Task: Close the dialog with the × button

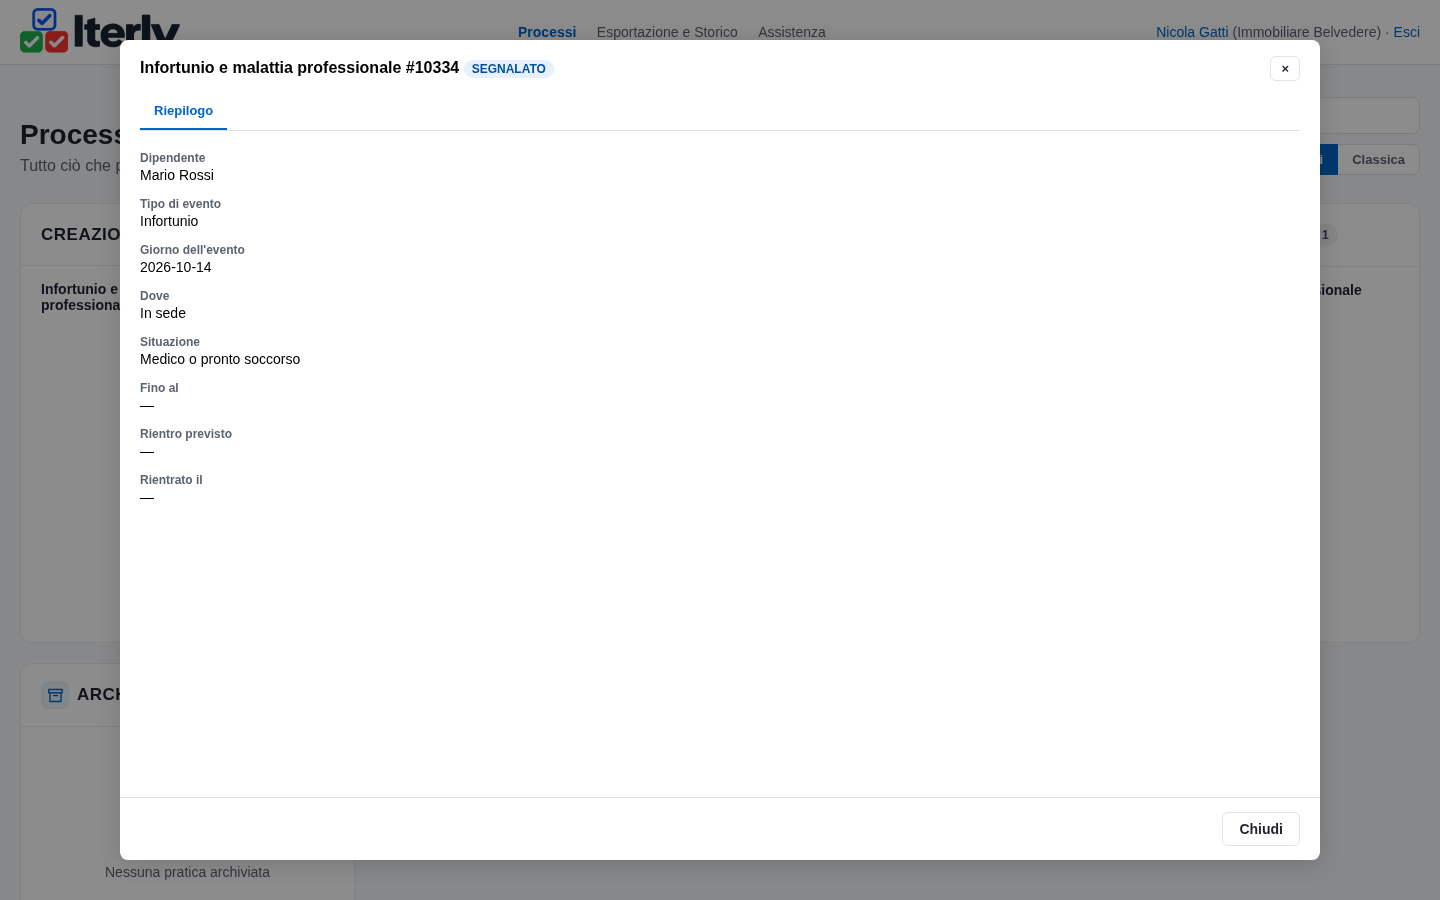Action: pyautogui.click(x=1285, y=68)
